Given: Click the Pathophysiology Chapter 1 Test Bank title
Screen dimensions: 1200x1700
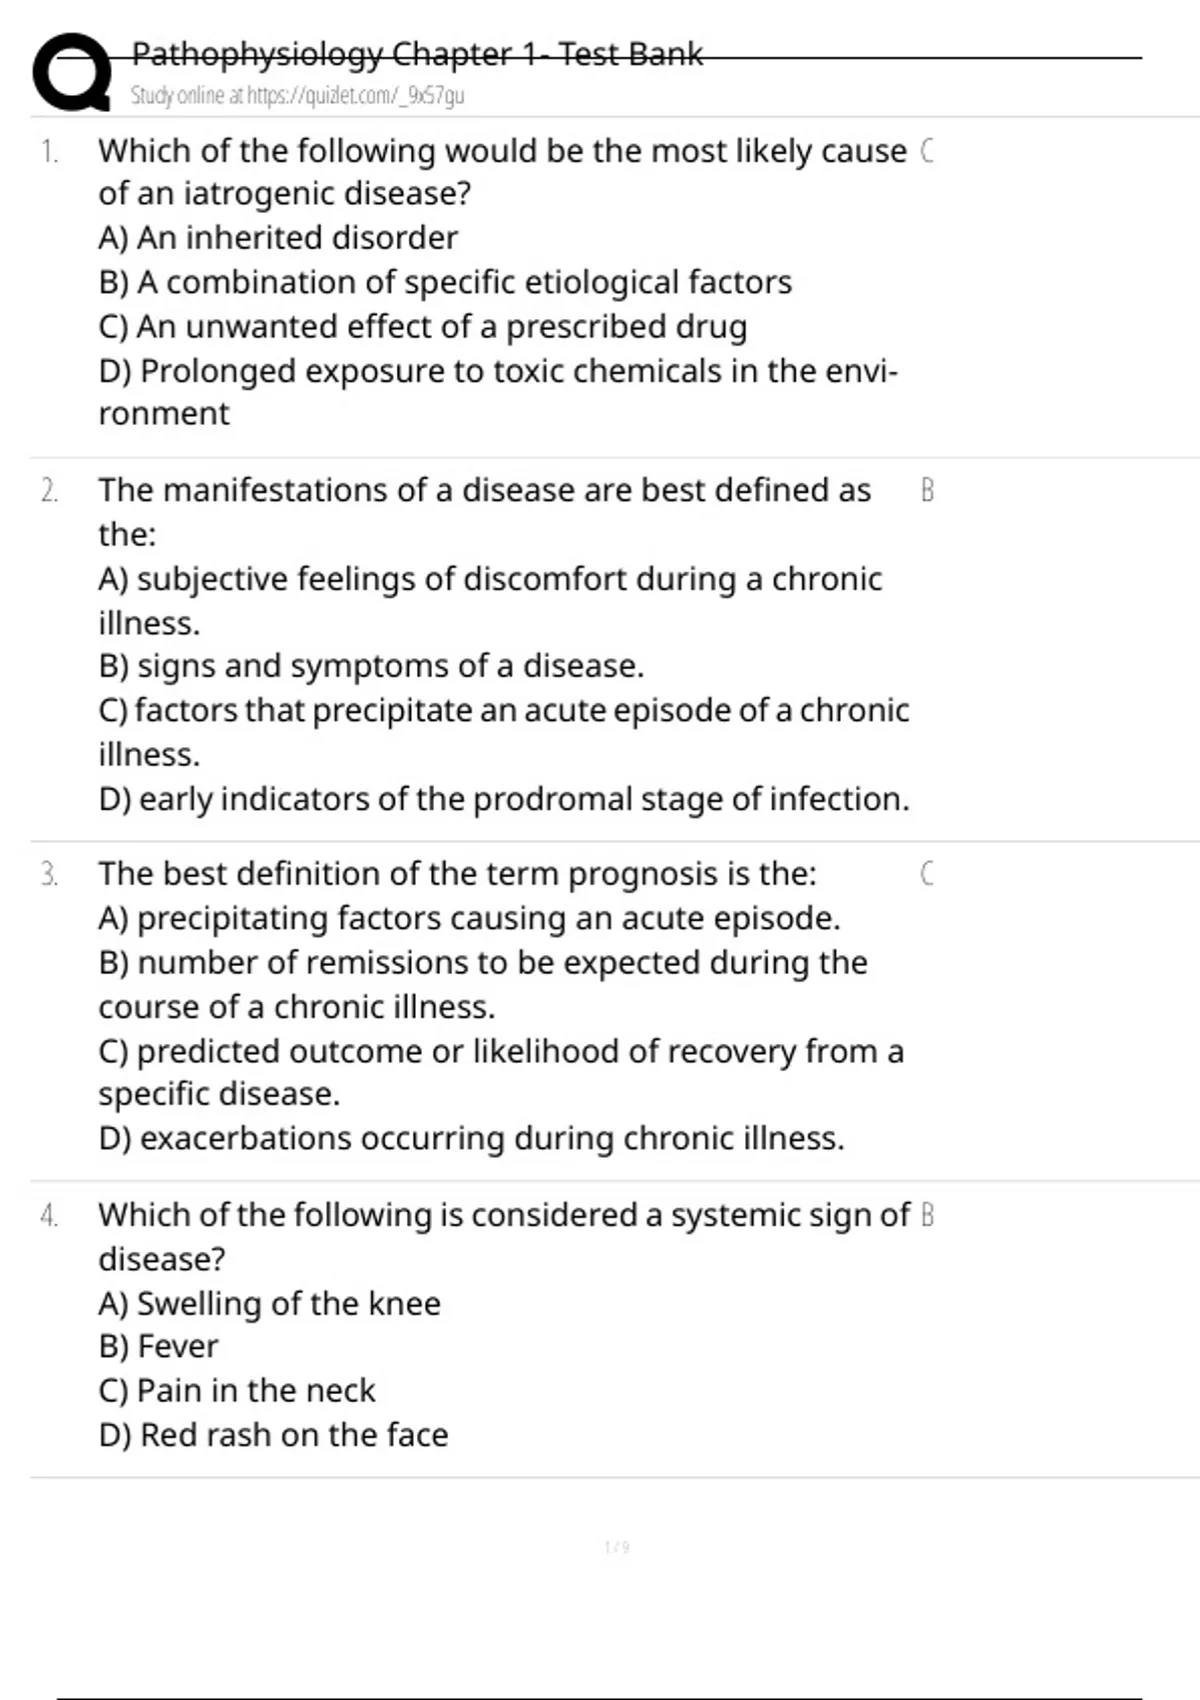Looking at the screenshot, I should (x=417, y=53).
